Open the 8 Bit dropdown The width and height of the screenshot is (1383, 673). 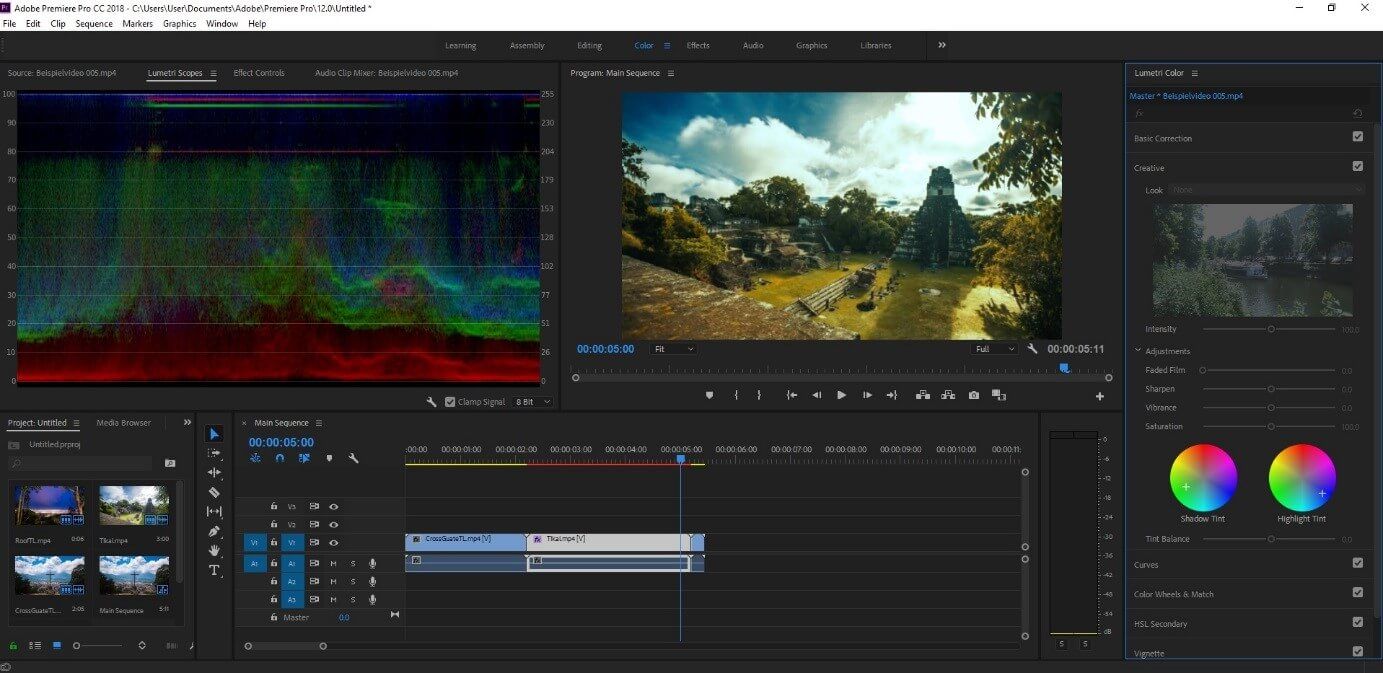click(532, 402)
